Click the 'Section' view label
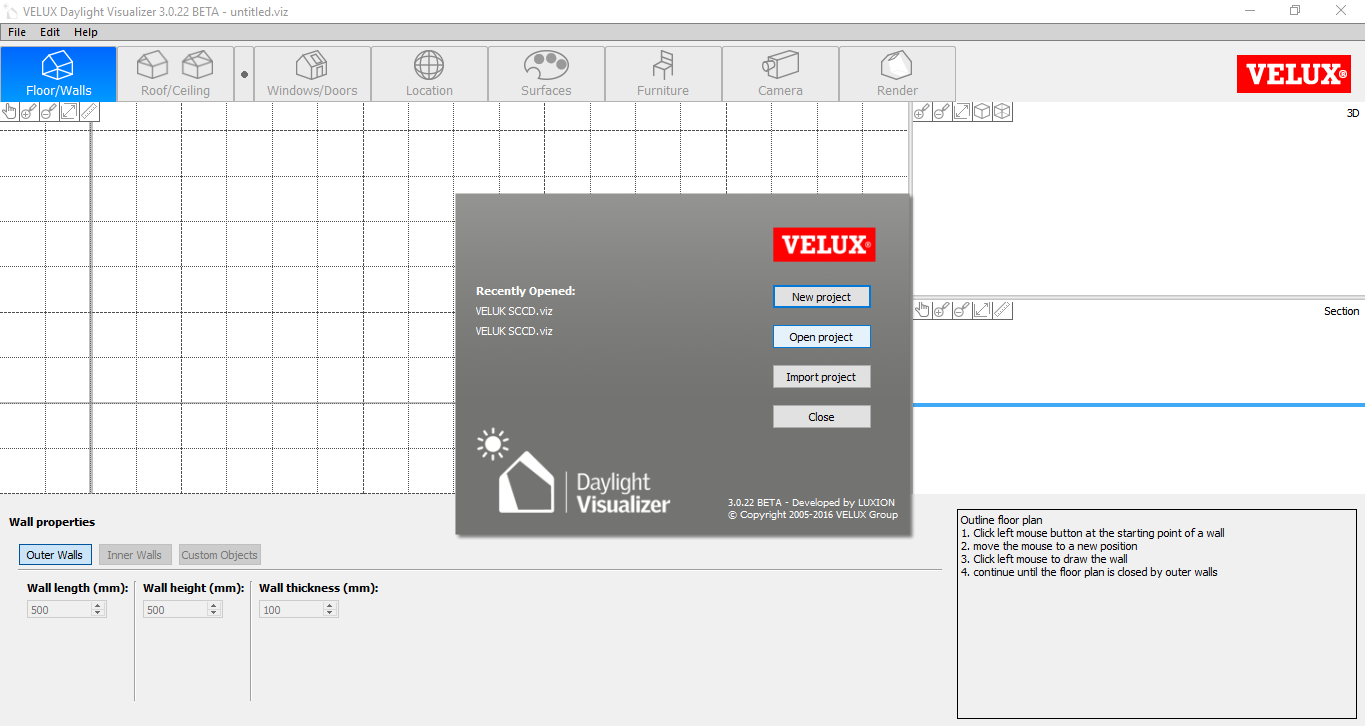Screen dimensions: 1365x726 pyautogui.click(x=1341, y=311)
